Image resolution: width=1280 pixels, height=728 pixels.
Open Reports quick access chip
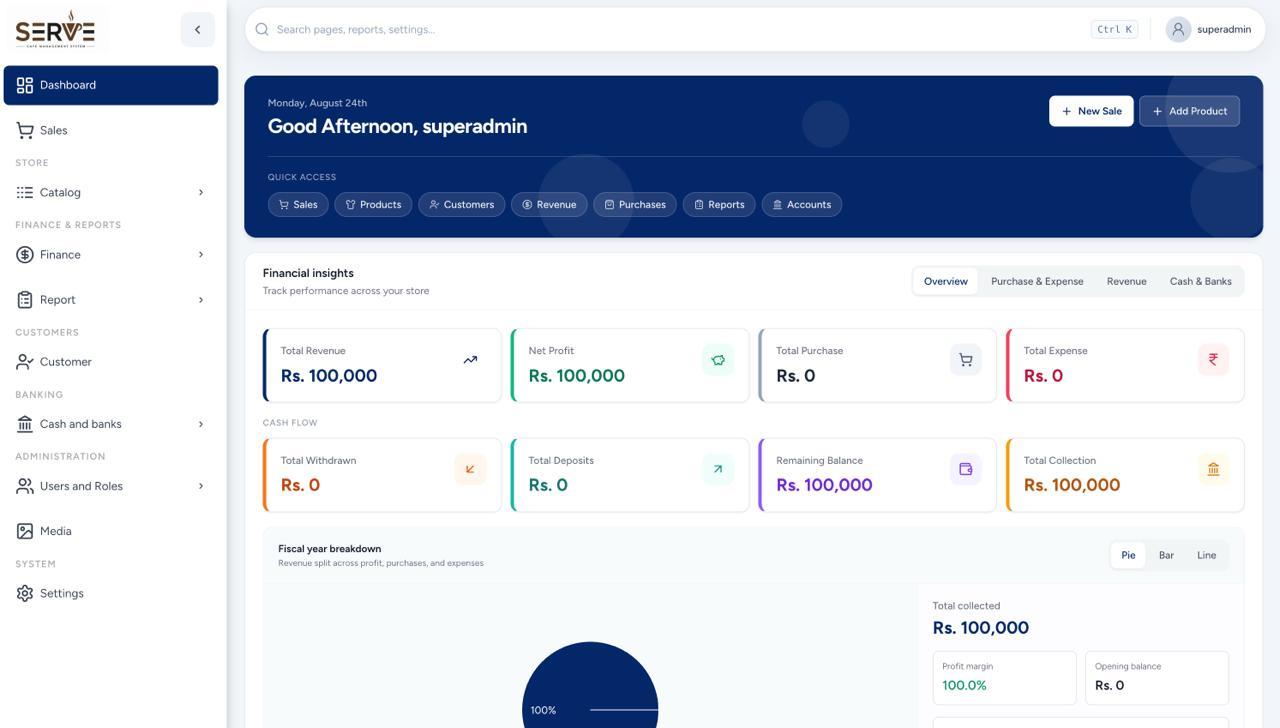coord(719,204)
